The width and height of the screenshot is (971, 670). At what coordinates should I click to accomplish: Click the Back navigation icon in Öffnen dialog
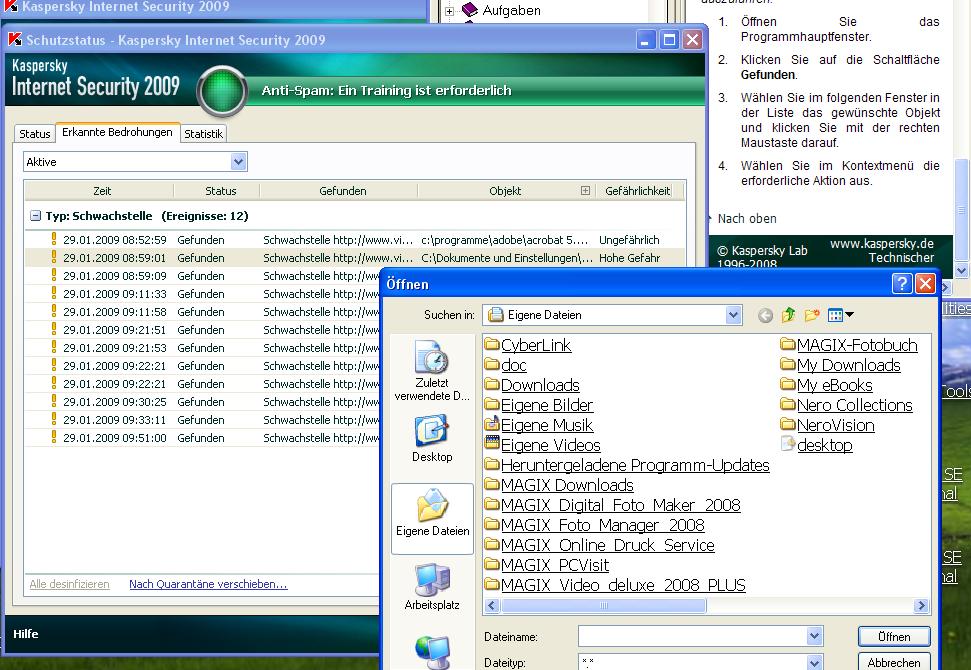(x=765, y=315)
